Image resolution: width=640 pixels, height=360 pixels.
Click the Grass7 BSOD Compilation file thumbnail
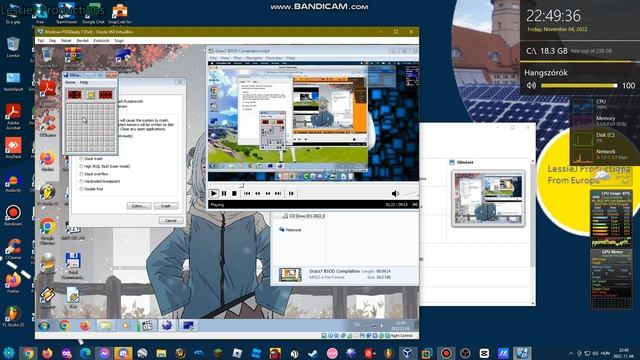pos(290,275)
